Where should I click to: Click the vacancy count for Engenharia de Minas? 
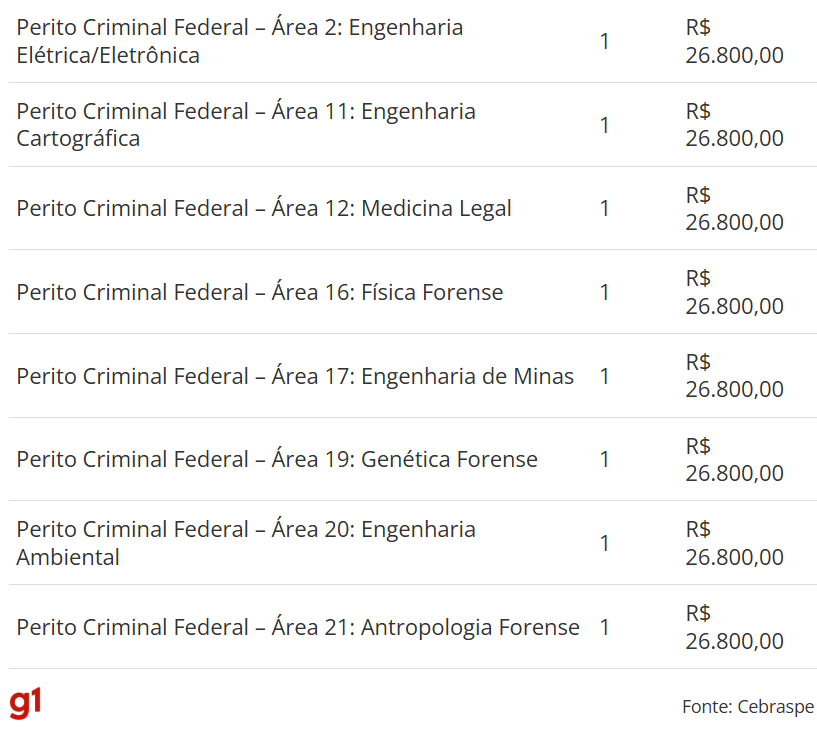[604, 376]
